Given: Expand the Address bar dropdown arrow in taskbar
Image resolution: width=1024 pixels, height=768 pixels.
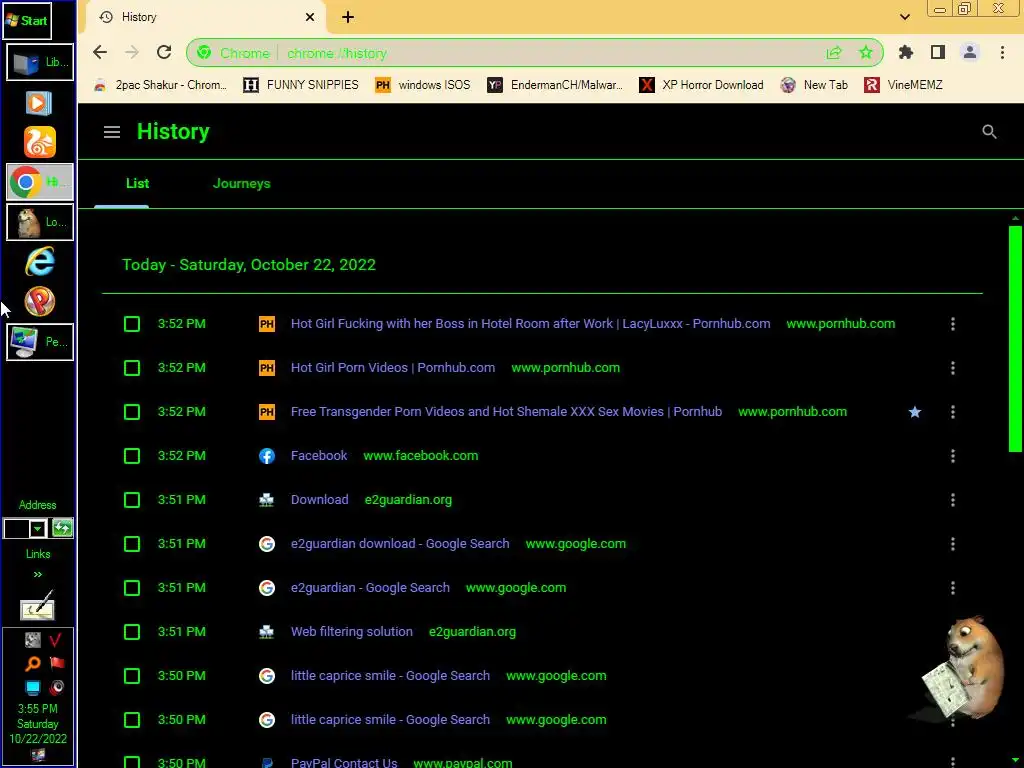Looking at the screenshot, I should [38, 528].
